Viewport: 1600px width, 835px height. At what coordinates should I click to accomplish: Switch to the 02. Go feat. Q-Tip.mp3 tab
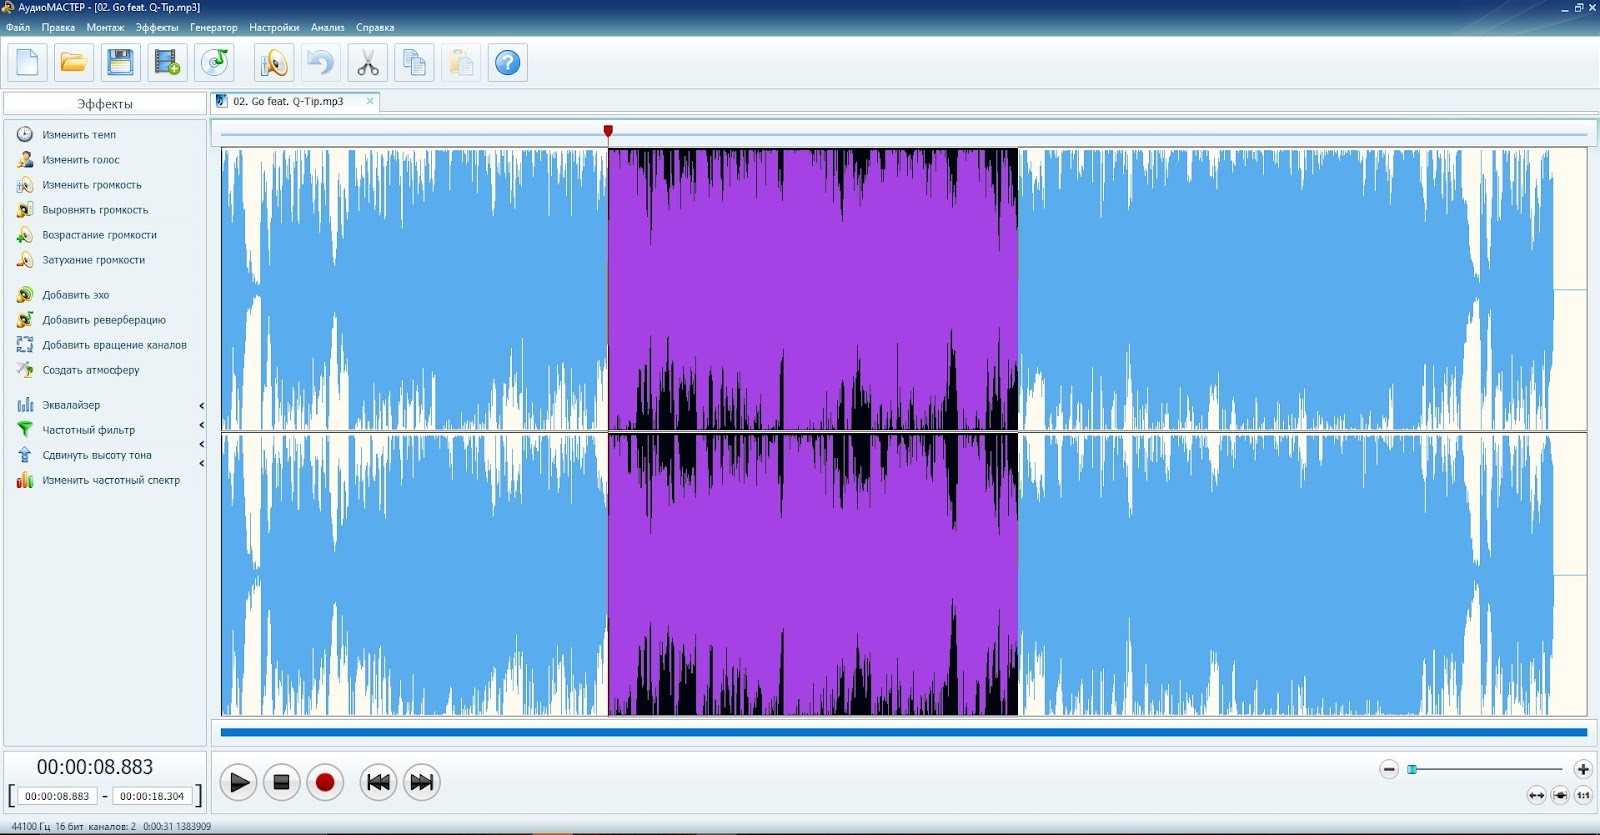tap(288, 101)
